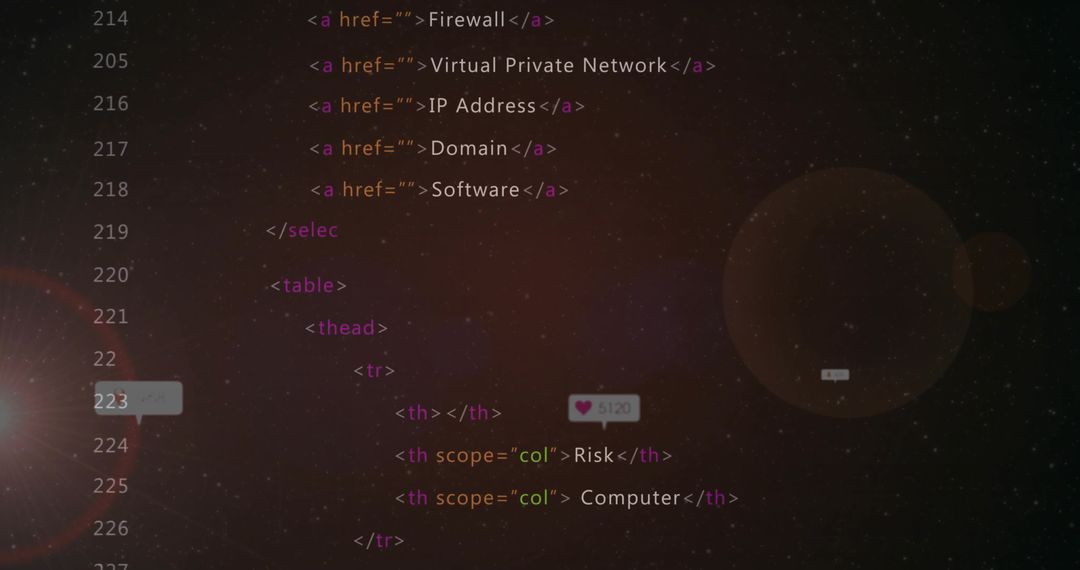Click the closing tr tag on line 226
1080x570 pixels.
point(379,540)
